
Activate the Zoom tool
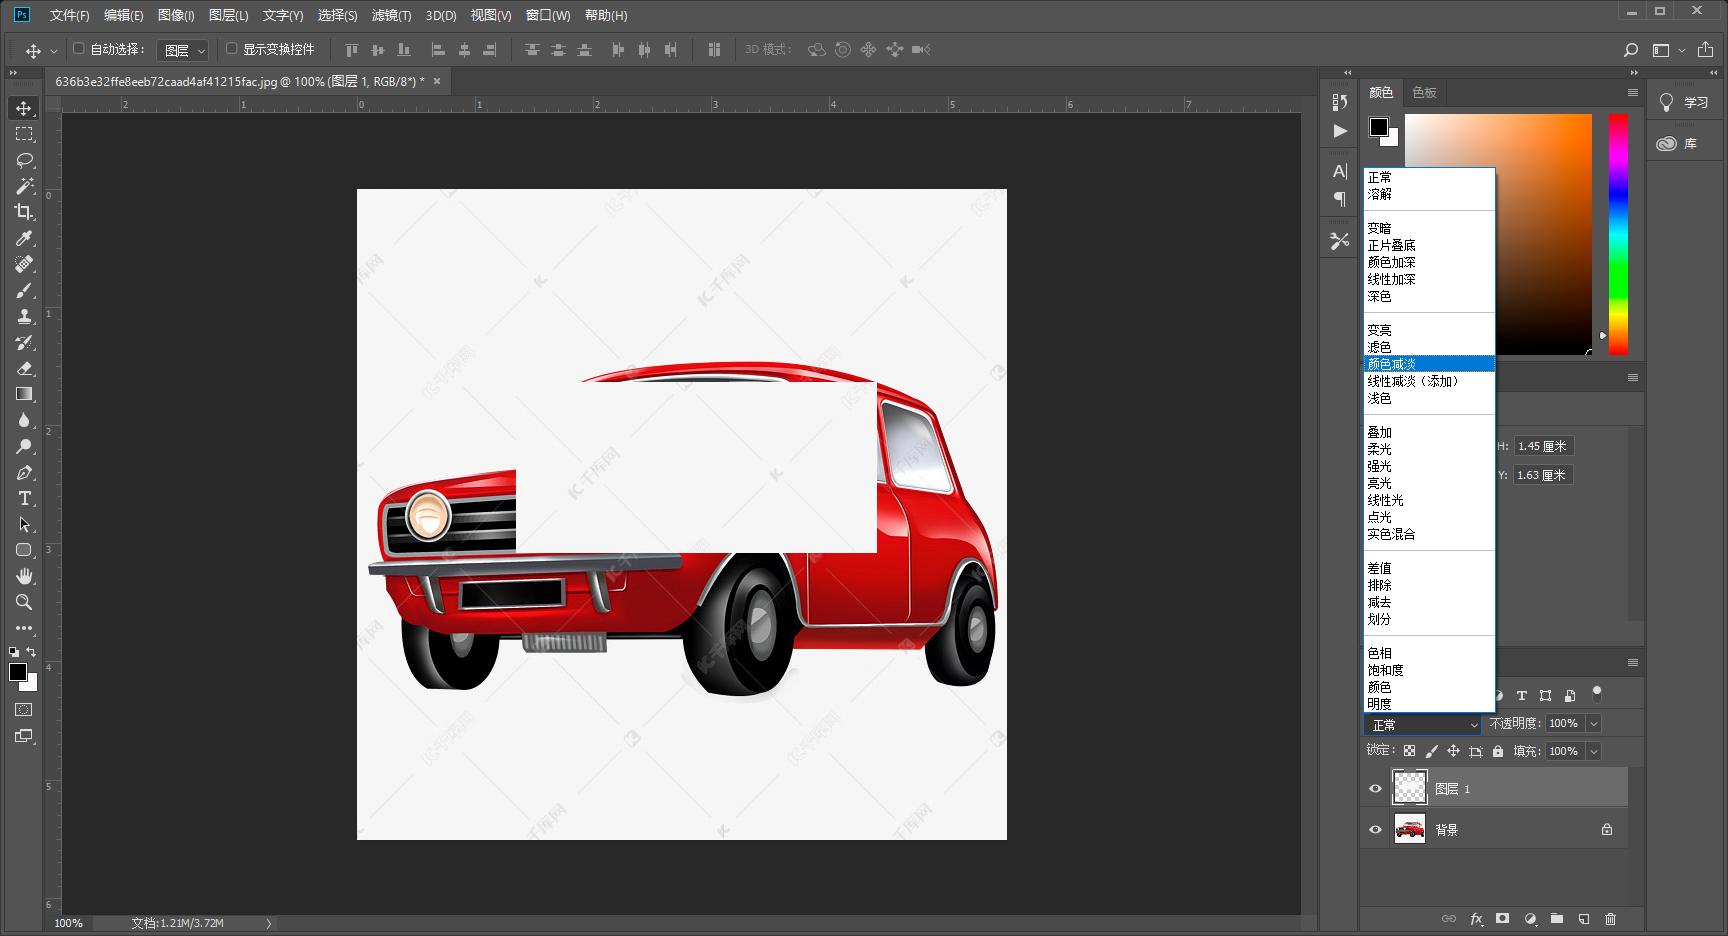click(24, 602)
